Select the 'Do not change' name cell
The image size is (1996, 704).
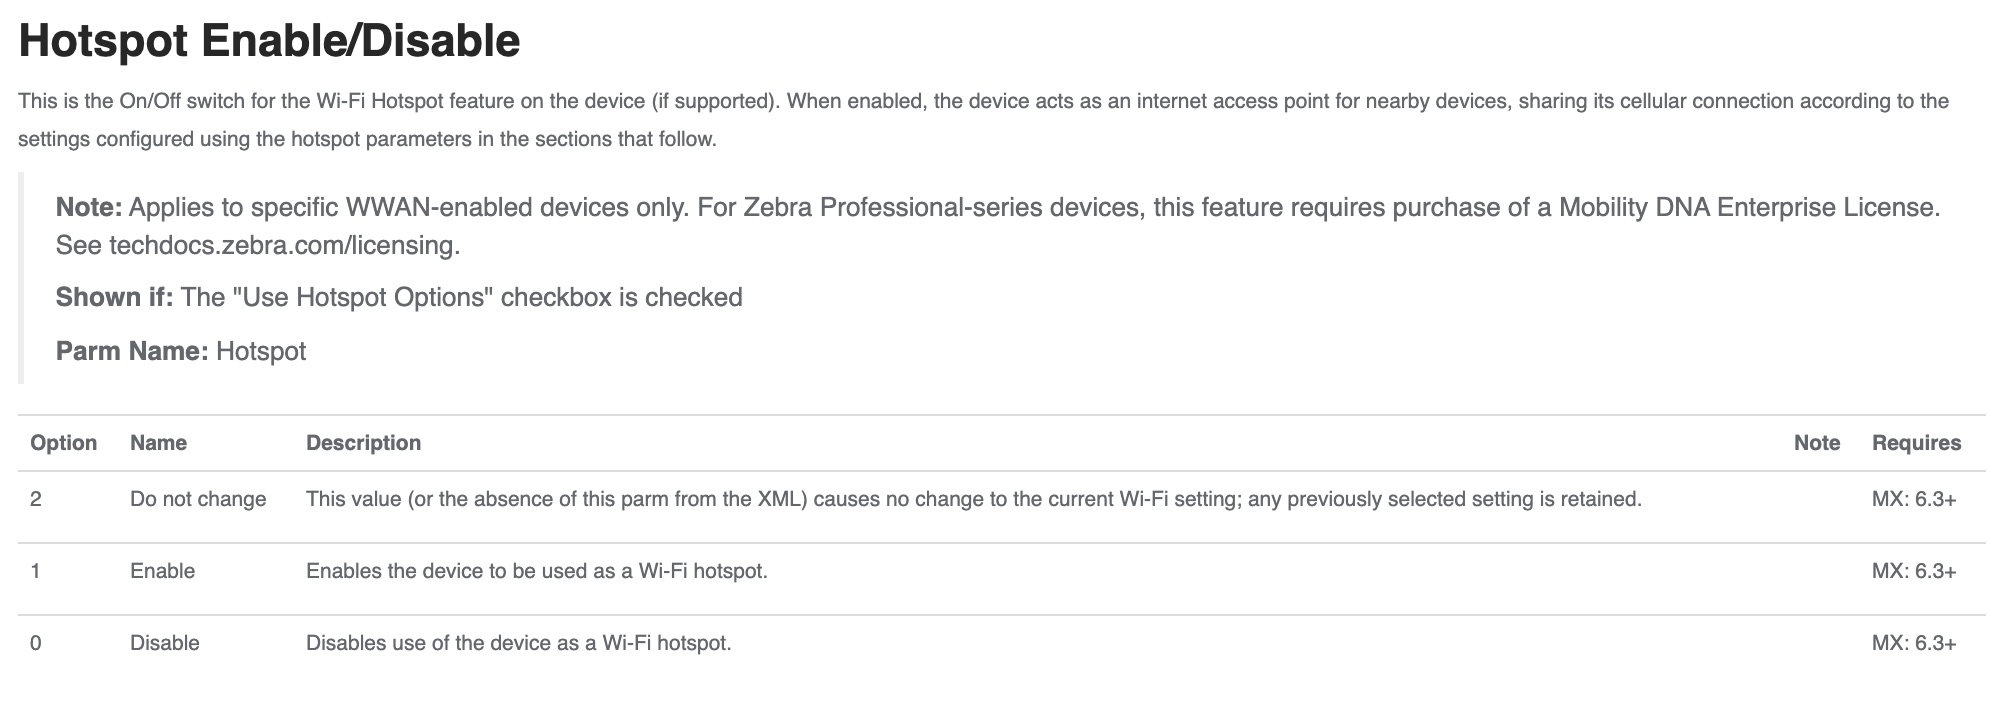click(x=198, y=499)
